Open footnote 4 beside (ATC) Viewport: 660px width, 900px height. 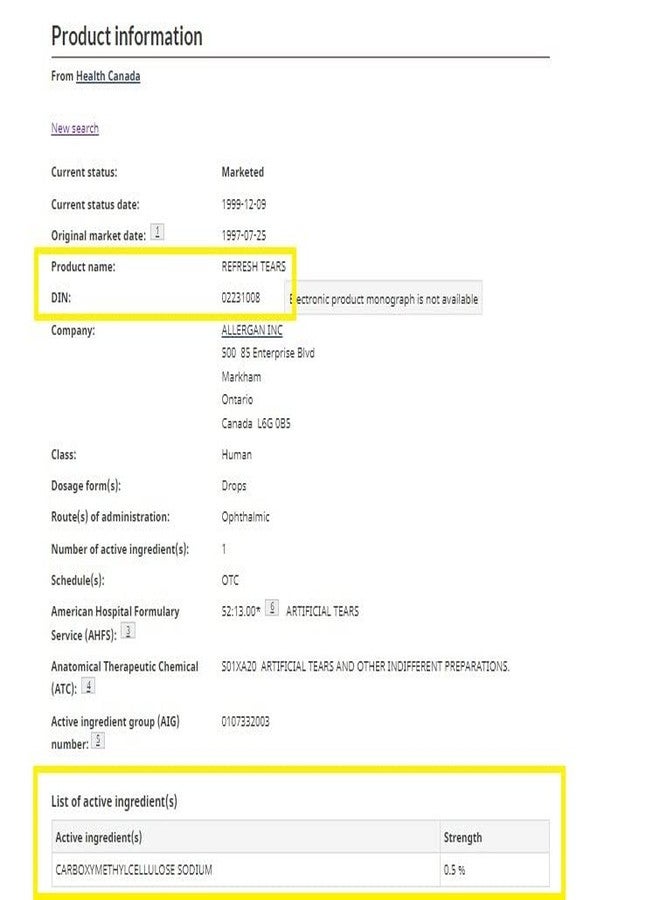tap(88, 685)
